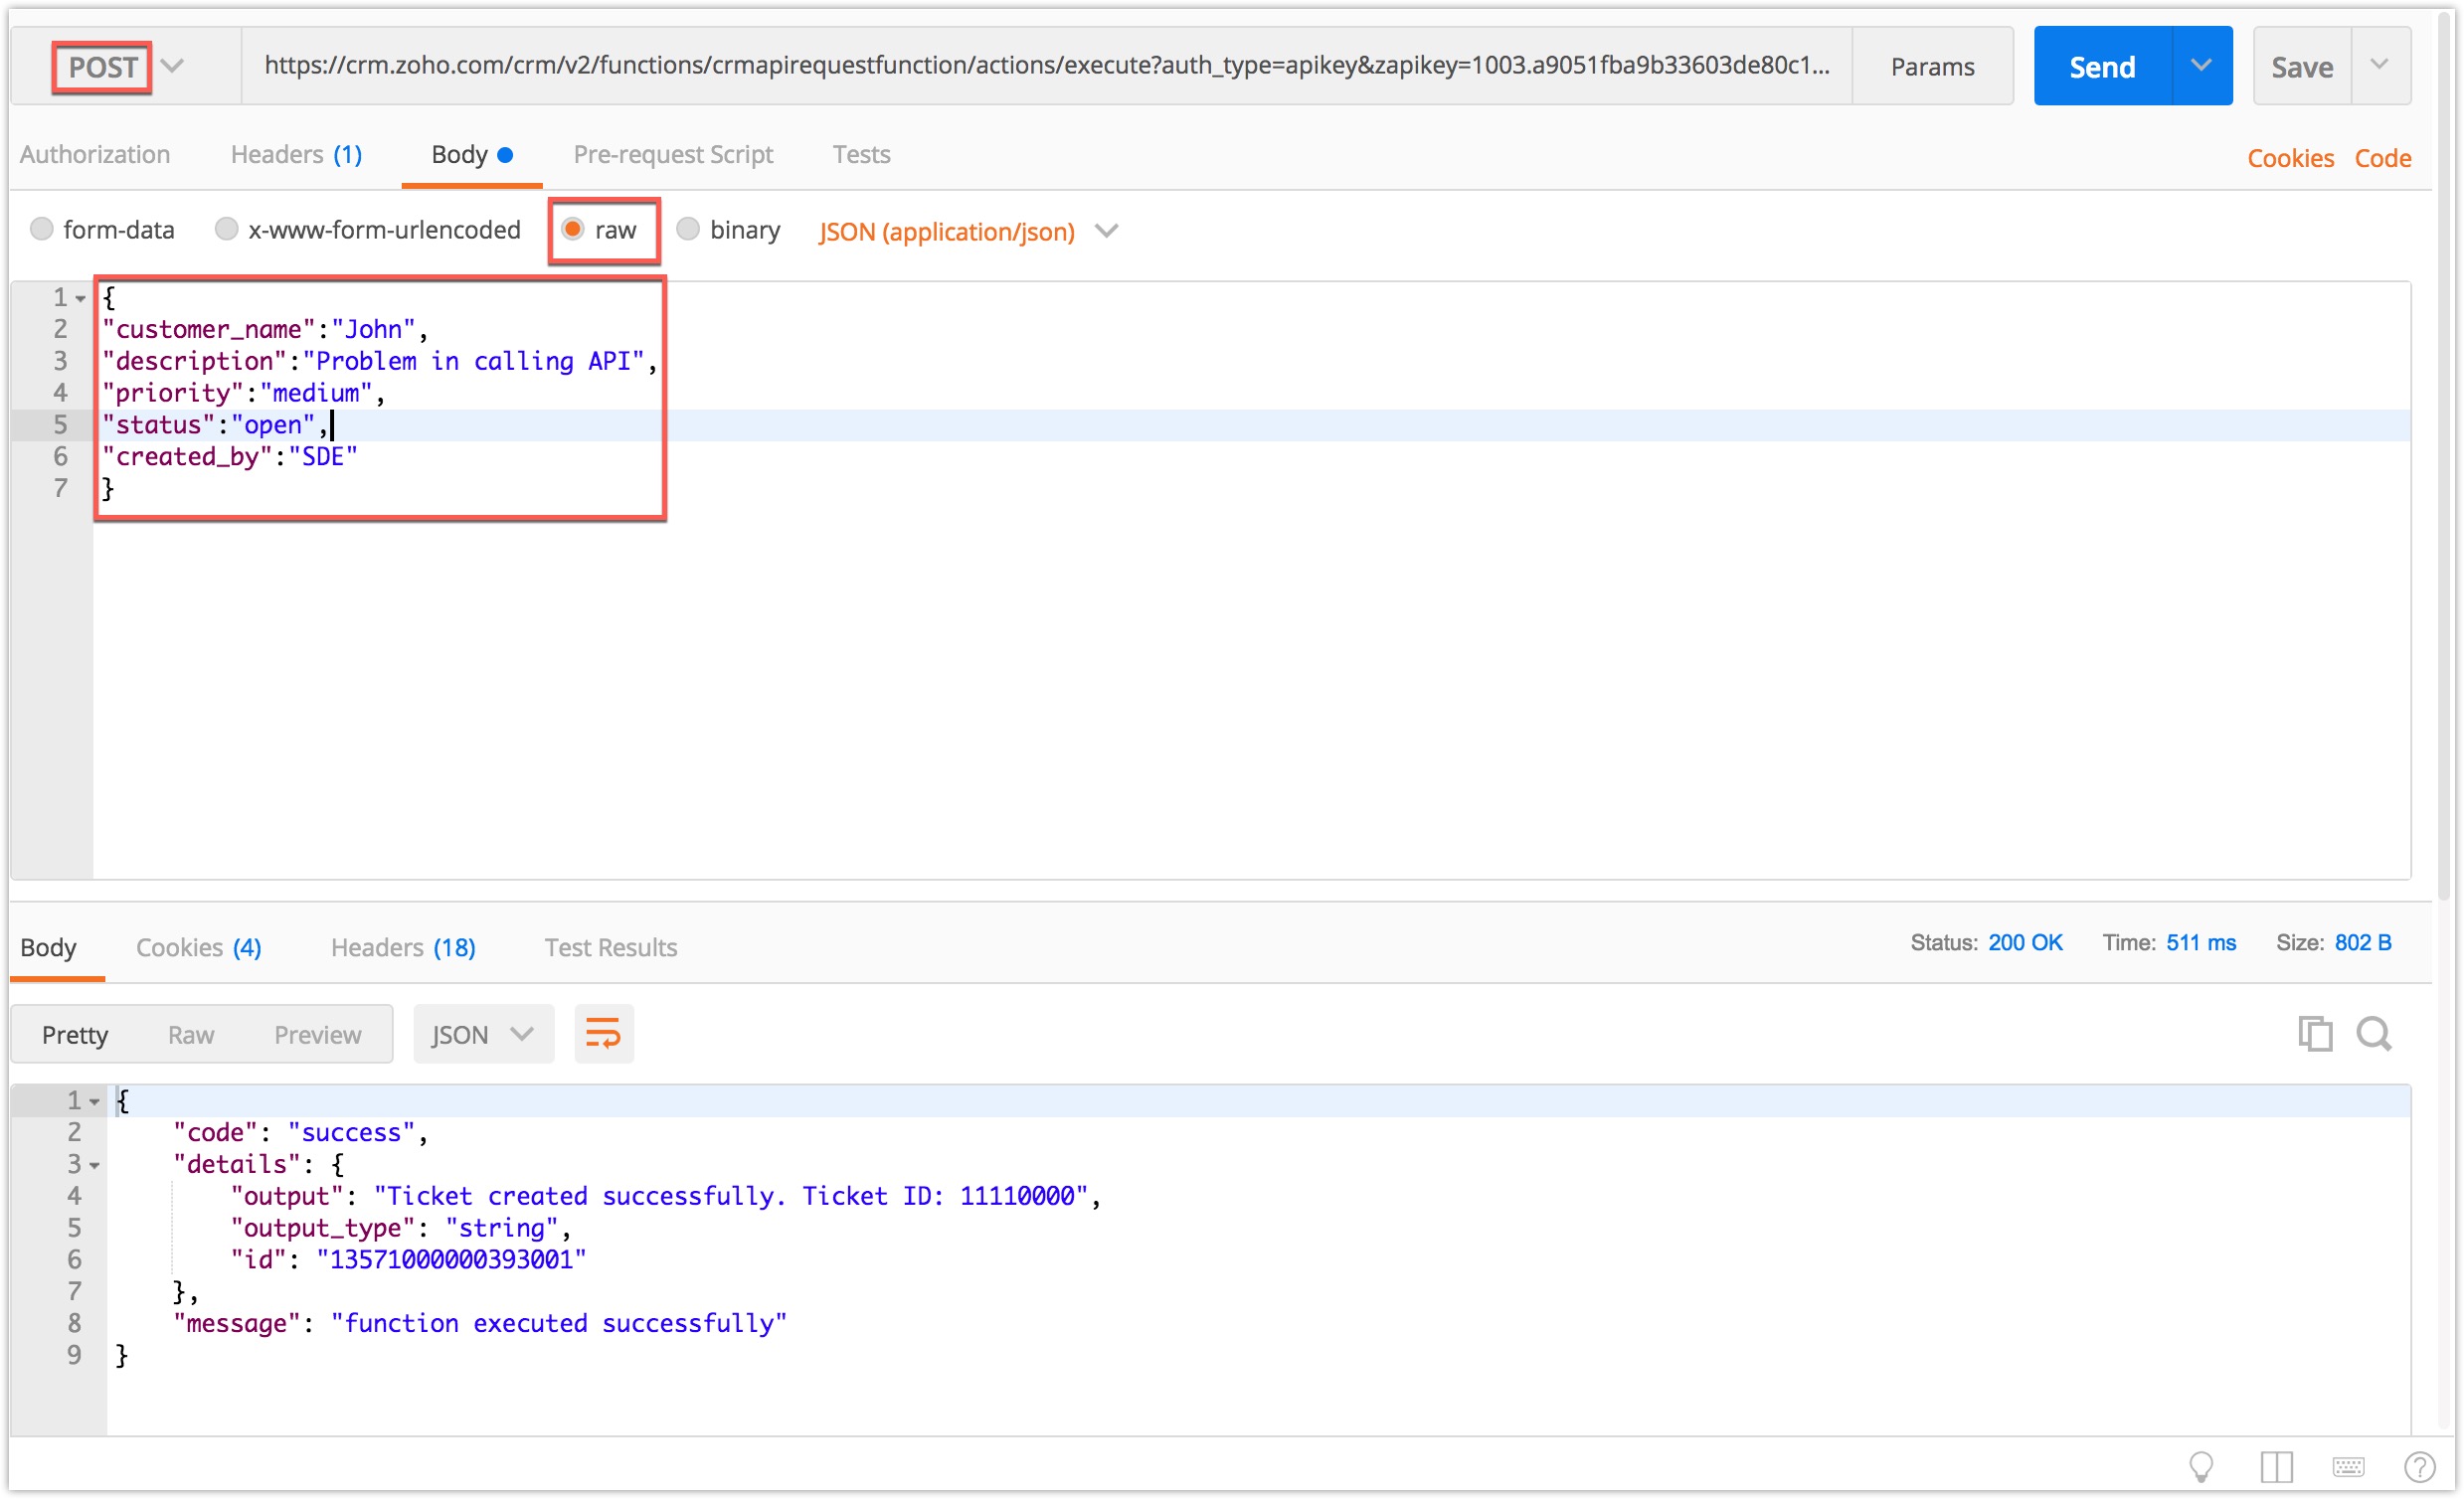Select the form-data radio button
Screen dimensions: 2464x1499
coord(42,229)
